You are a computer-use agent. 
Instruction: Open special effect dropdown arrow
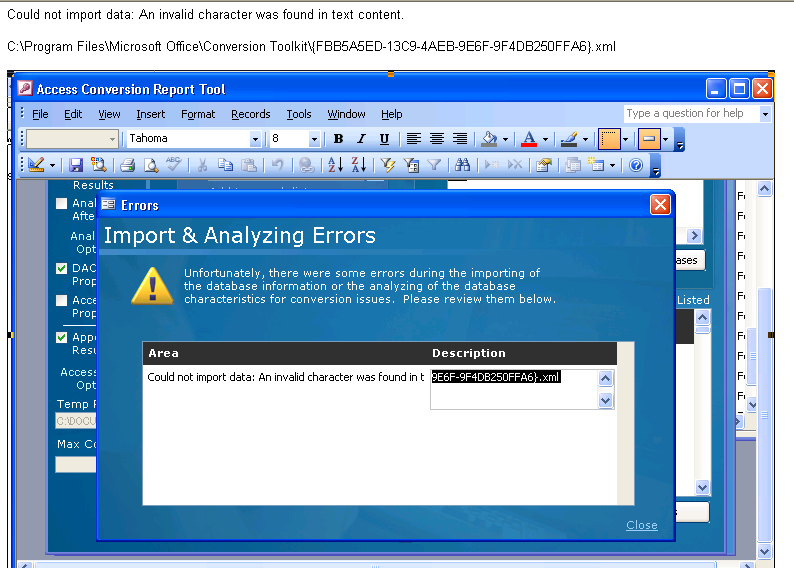665,139
